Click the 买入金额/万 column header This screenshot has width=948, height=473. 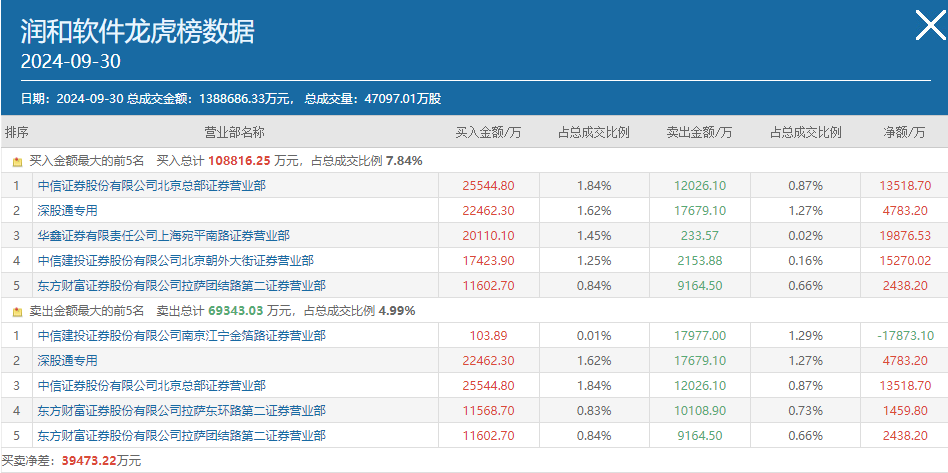[x=488, y=132]
